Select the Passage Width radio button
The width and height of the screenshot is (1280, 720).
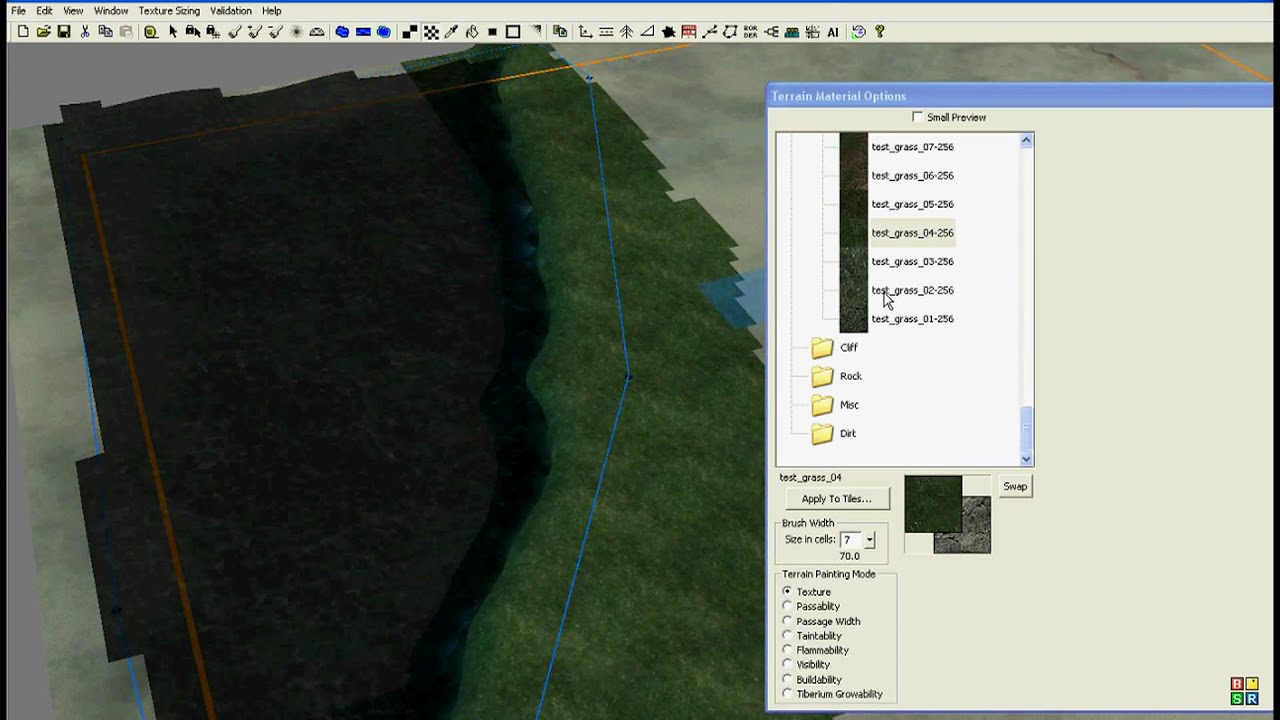pos(787,621)
